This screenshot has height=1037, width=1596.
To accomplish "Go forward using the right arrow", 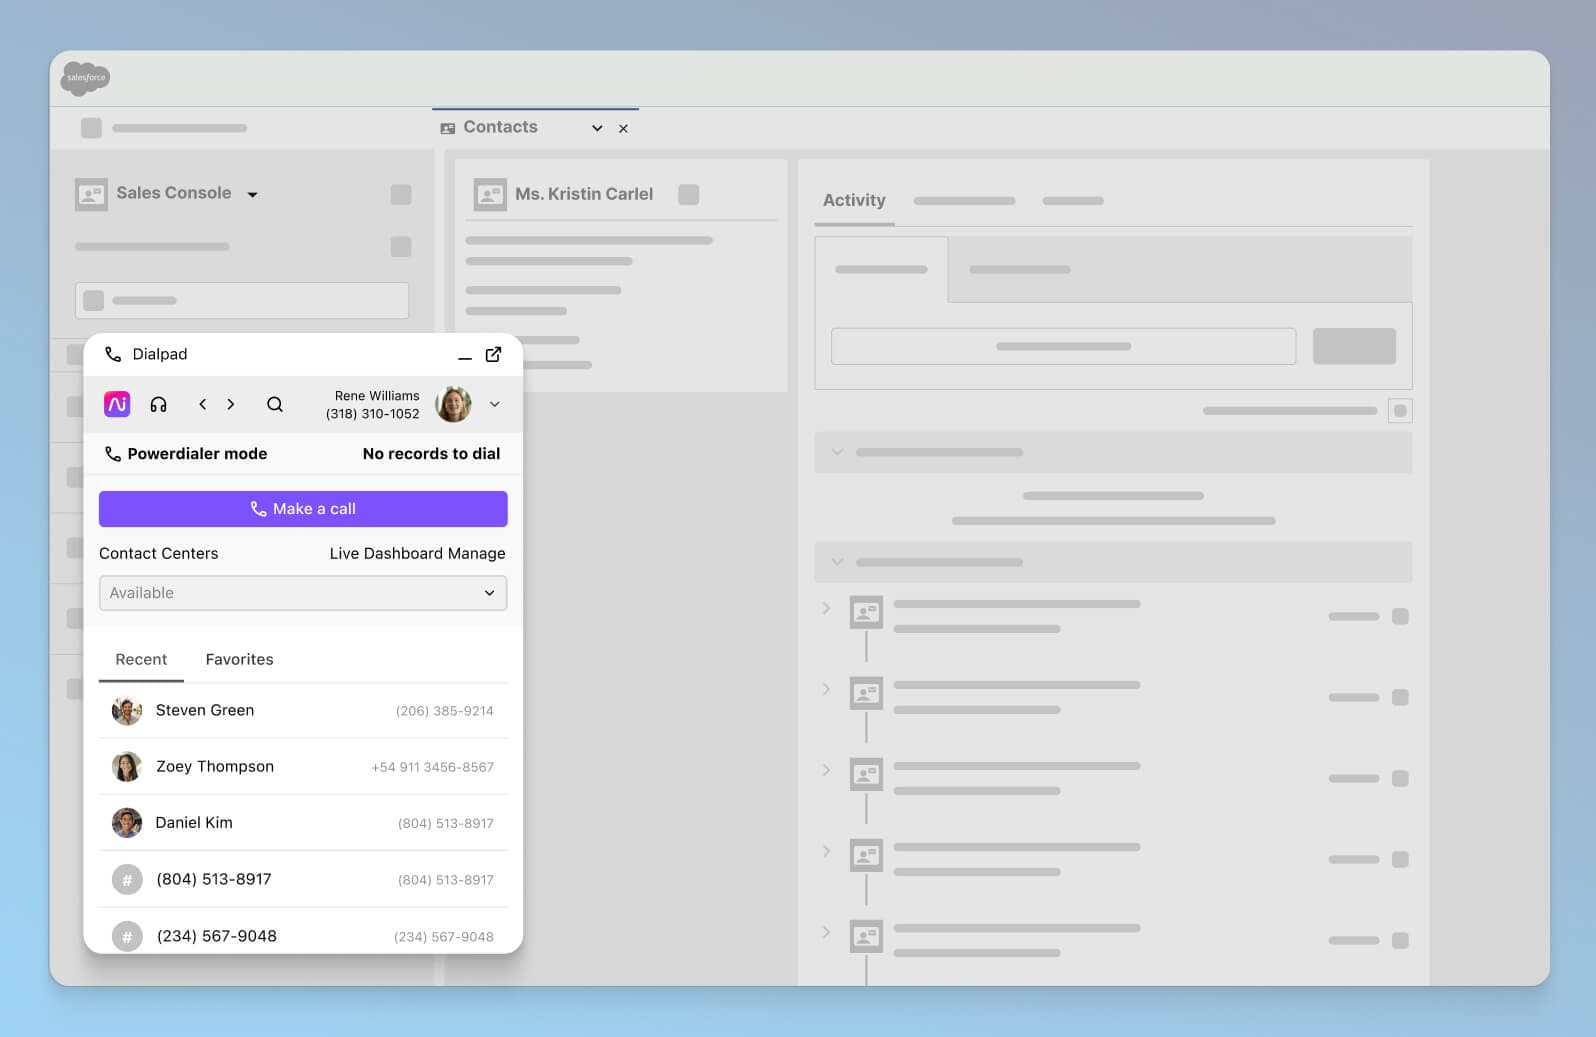I will click(x=231, y=404).
